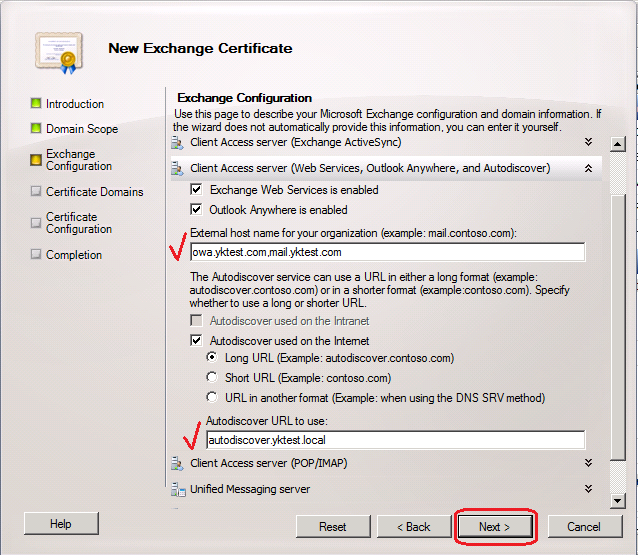The width and height of the screenshot is (638, 555).
Task: Expand the POP/IMAP section chevron
Action: pyautogui.click(x=589, y=463)
